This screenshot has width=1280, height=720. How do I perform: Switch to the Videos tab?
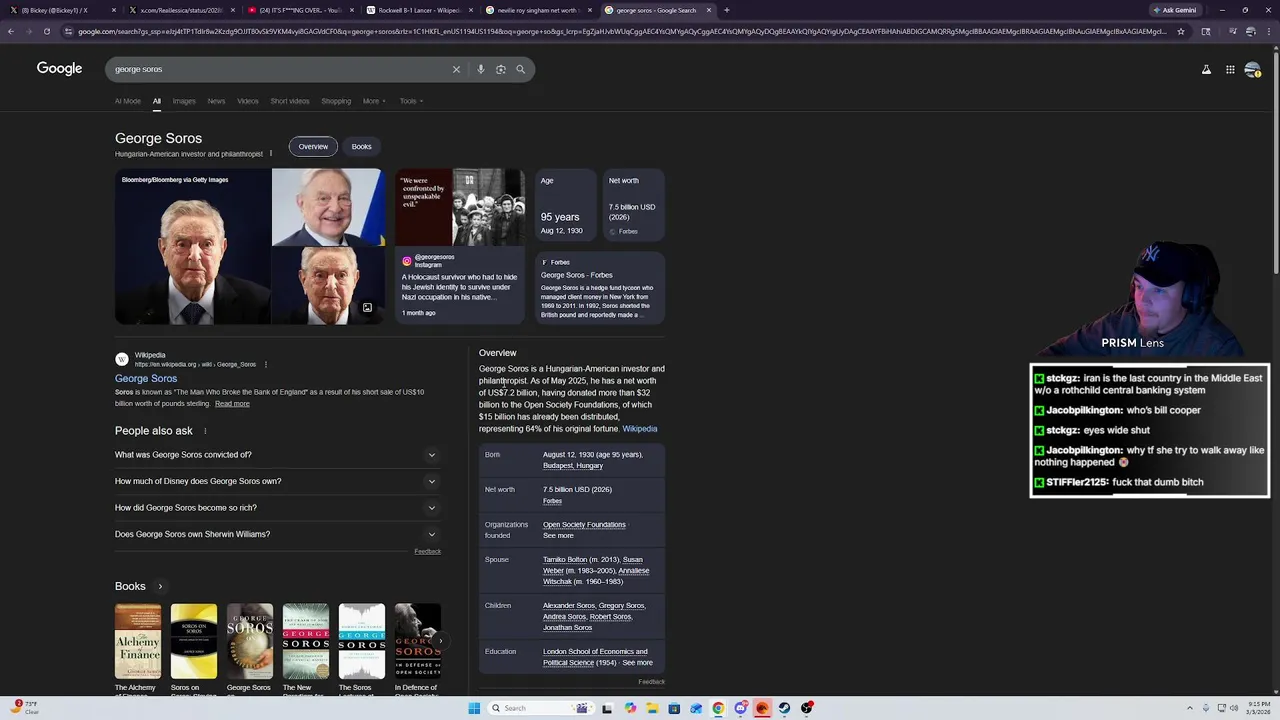(248, 101)
